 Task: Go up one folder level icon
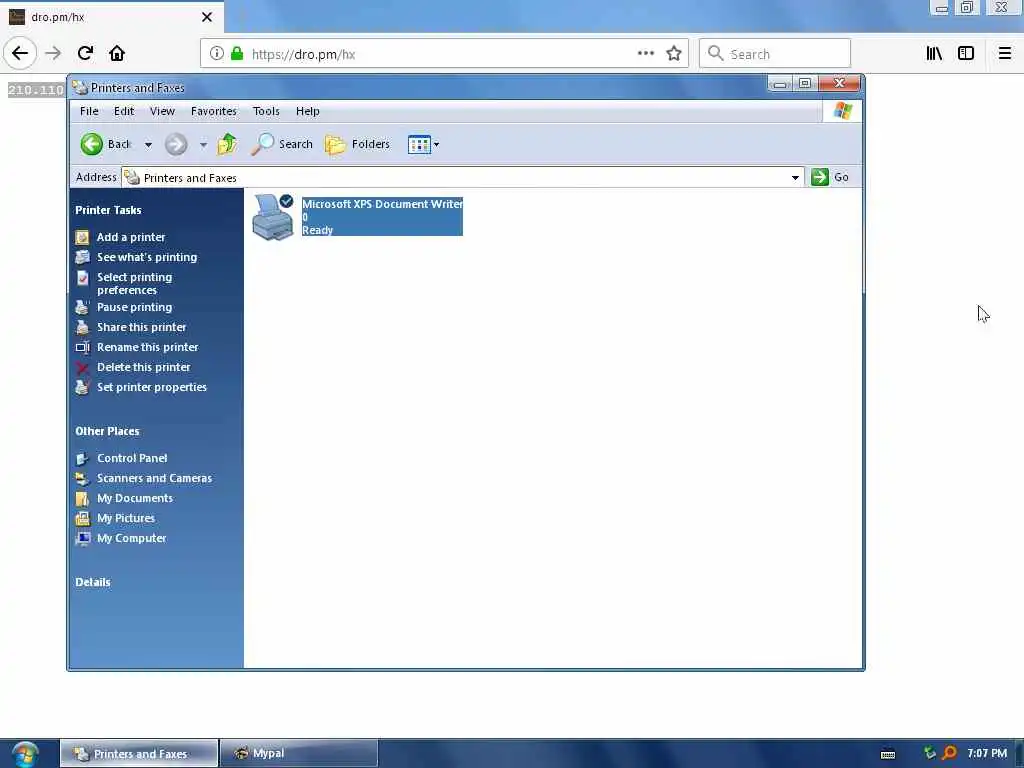[x=227, y=144]
